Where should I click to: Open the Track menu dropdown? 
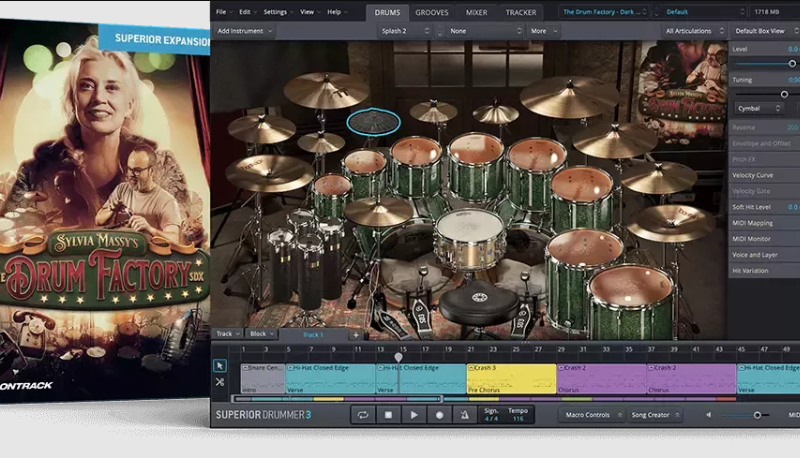(x=228, y=334)
